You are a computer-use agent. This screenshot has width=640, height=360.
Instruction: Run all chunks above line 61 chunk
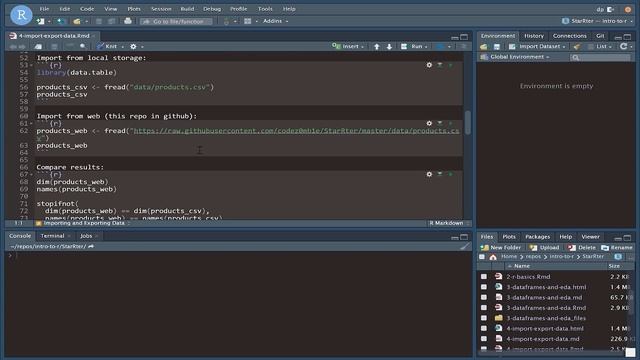[x=440, y=123]
